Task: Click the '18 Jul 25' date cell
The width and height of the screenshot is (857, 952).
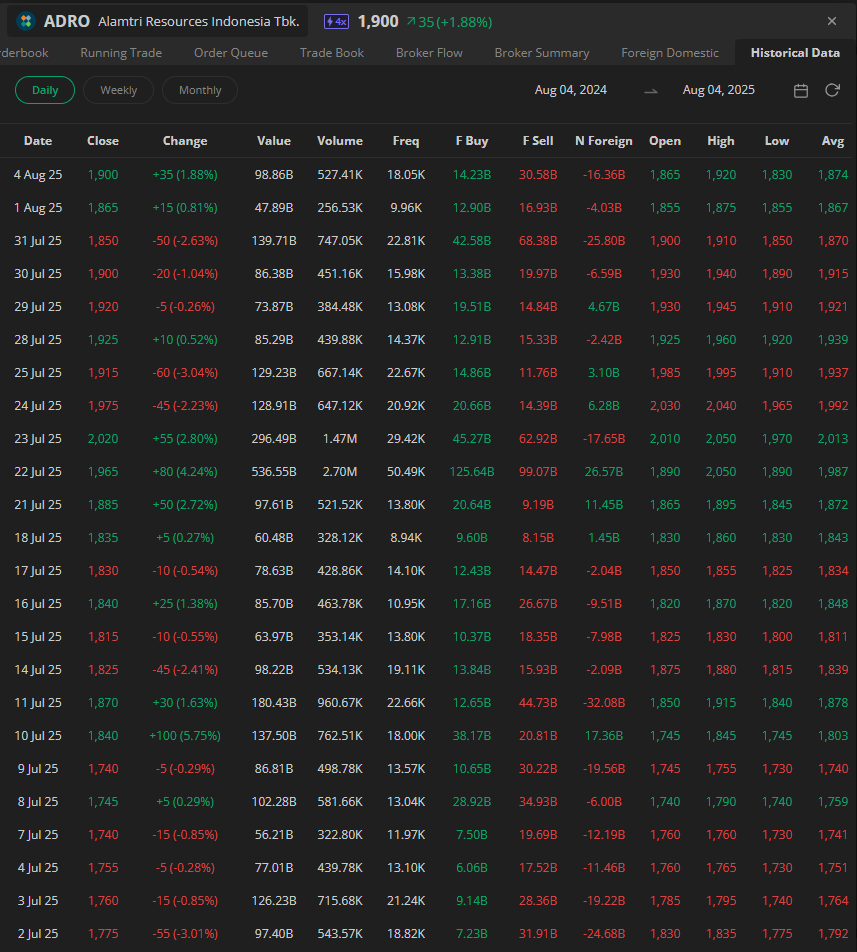Action: 38,538
